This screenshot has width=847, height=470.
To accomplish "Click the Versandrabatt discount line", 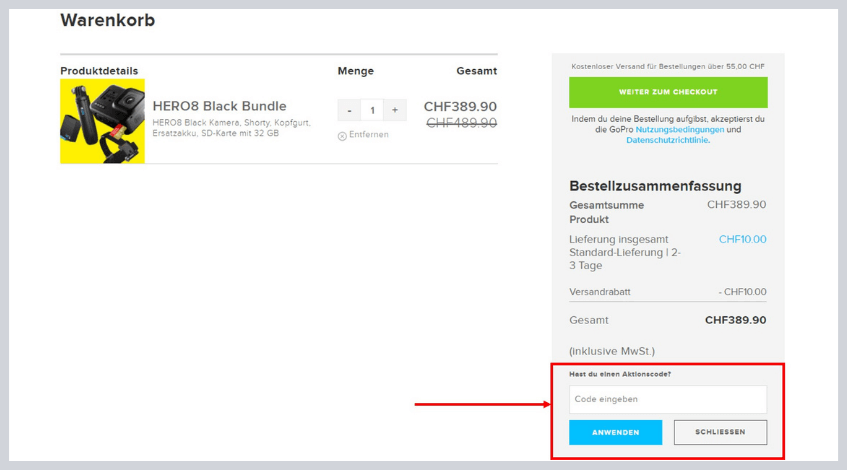I will click(668, 292).
